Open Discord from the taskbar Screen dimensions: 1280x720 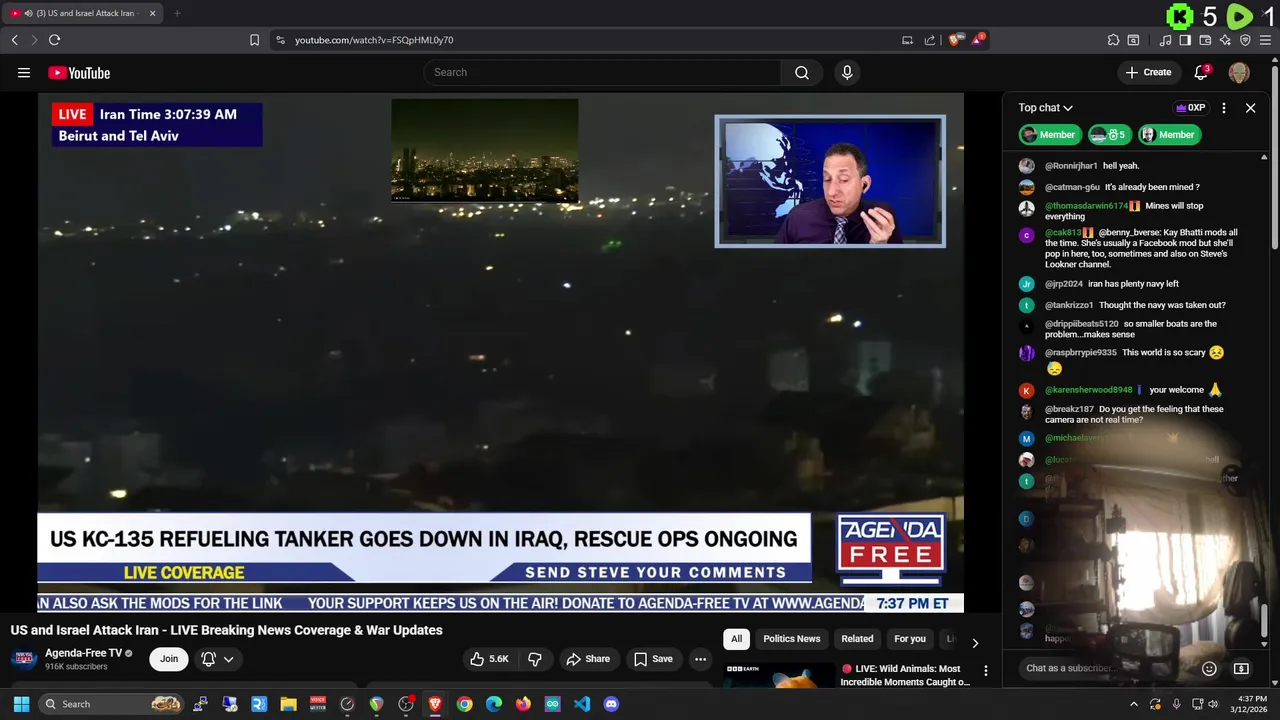point(611,704)
